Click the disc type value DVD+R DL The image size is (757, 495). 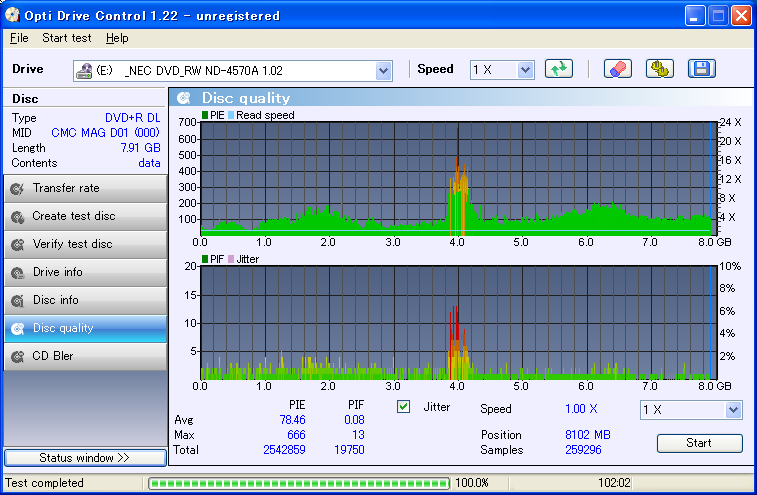132,118
